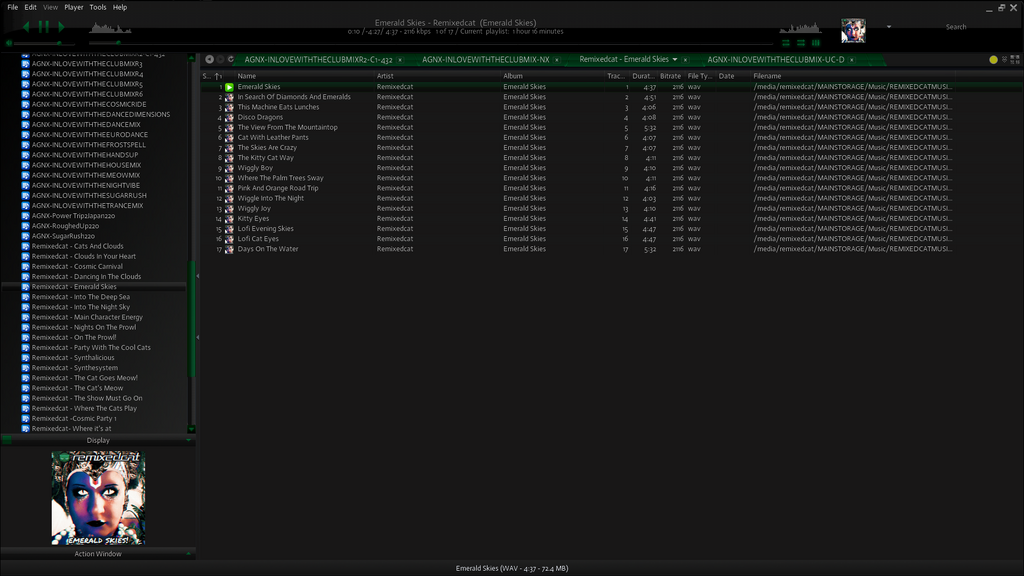Select track Lofi Cat Eyes
This screenshot has width=1024, height=576.
coord(258,239)
